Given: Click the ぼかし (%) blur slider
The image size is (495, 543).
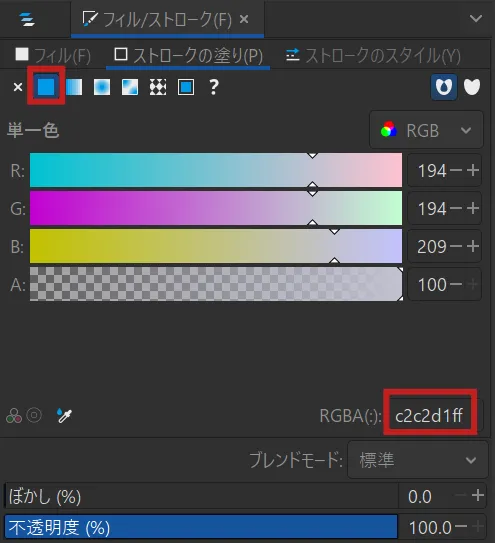Looking at the screenshot, I should click(202, 497).
